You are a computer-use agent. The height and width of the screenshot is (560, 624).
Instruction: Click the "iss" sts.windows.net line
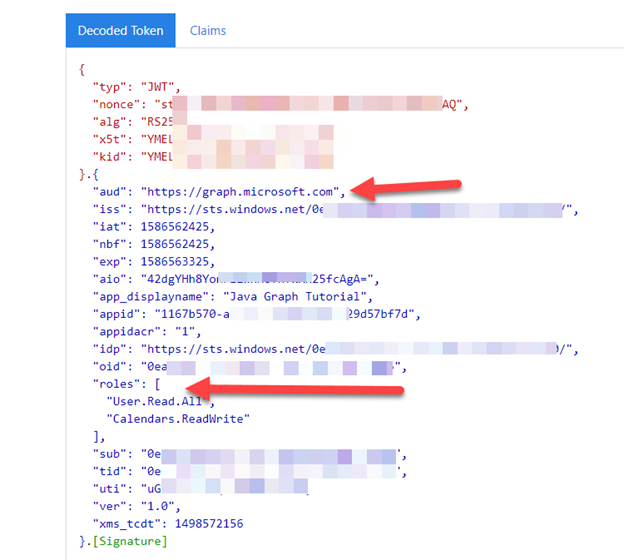coord(335,209)
